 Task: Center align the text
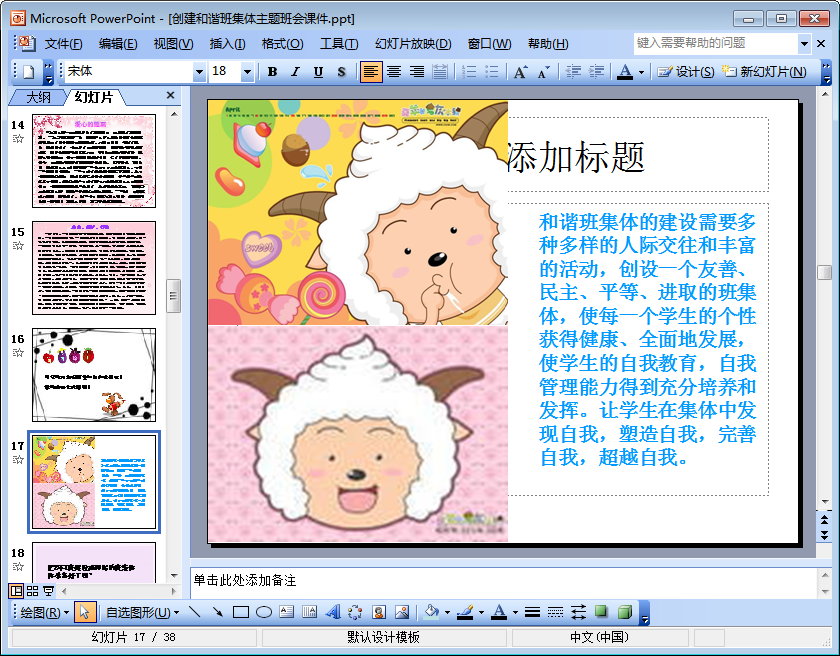point(394,72)
